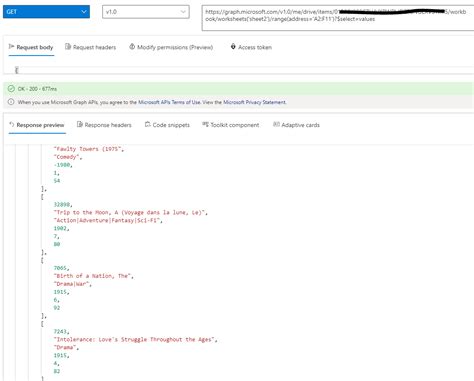The image size is (474, 381).
Task: Click the 1902 year value
Action: (61, 228)
